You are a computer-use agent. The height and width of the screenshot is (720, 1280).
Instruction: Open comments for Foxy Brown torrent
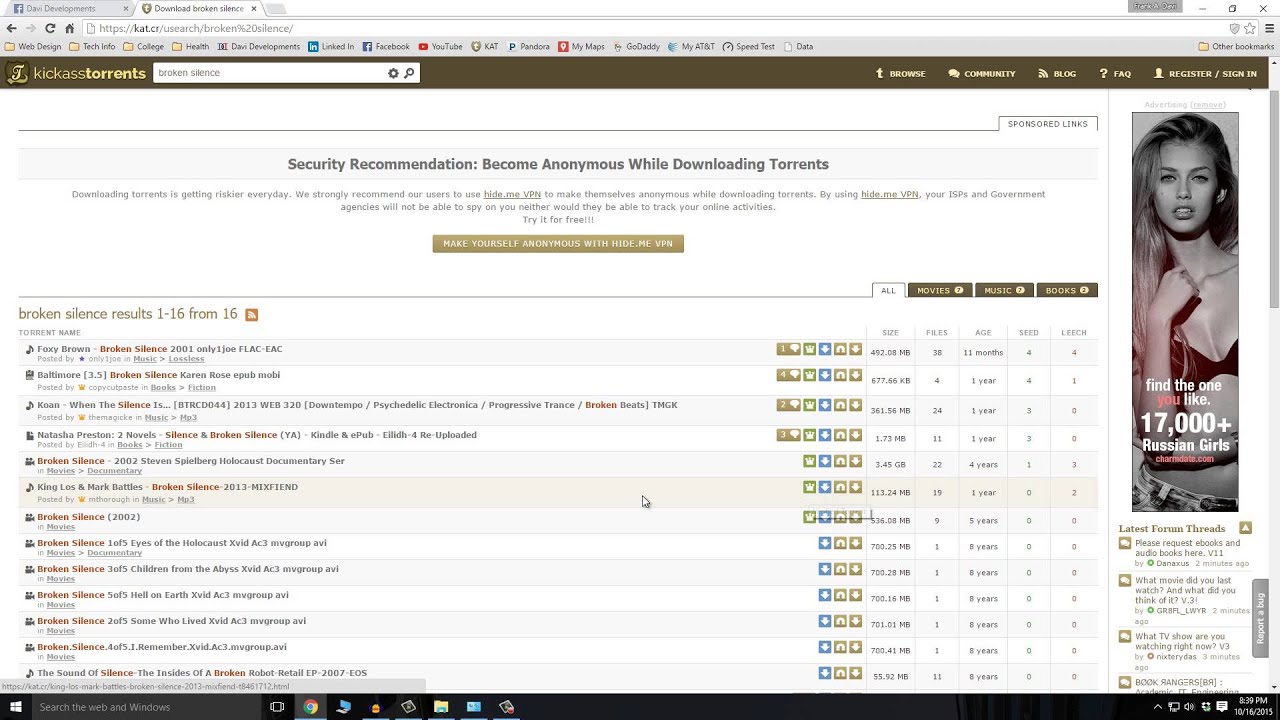(x=789, y=350)
